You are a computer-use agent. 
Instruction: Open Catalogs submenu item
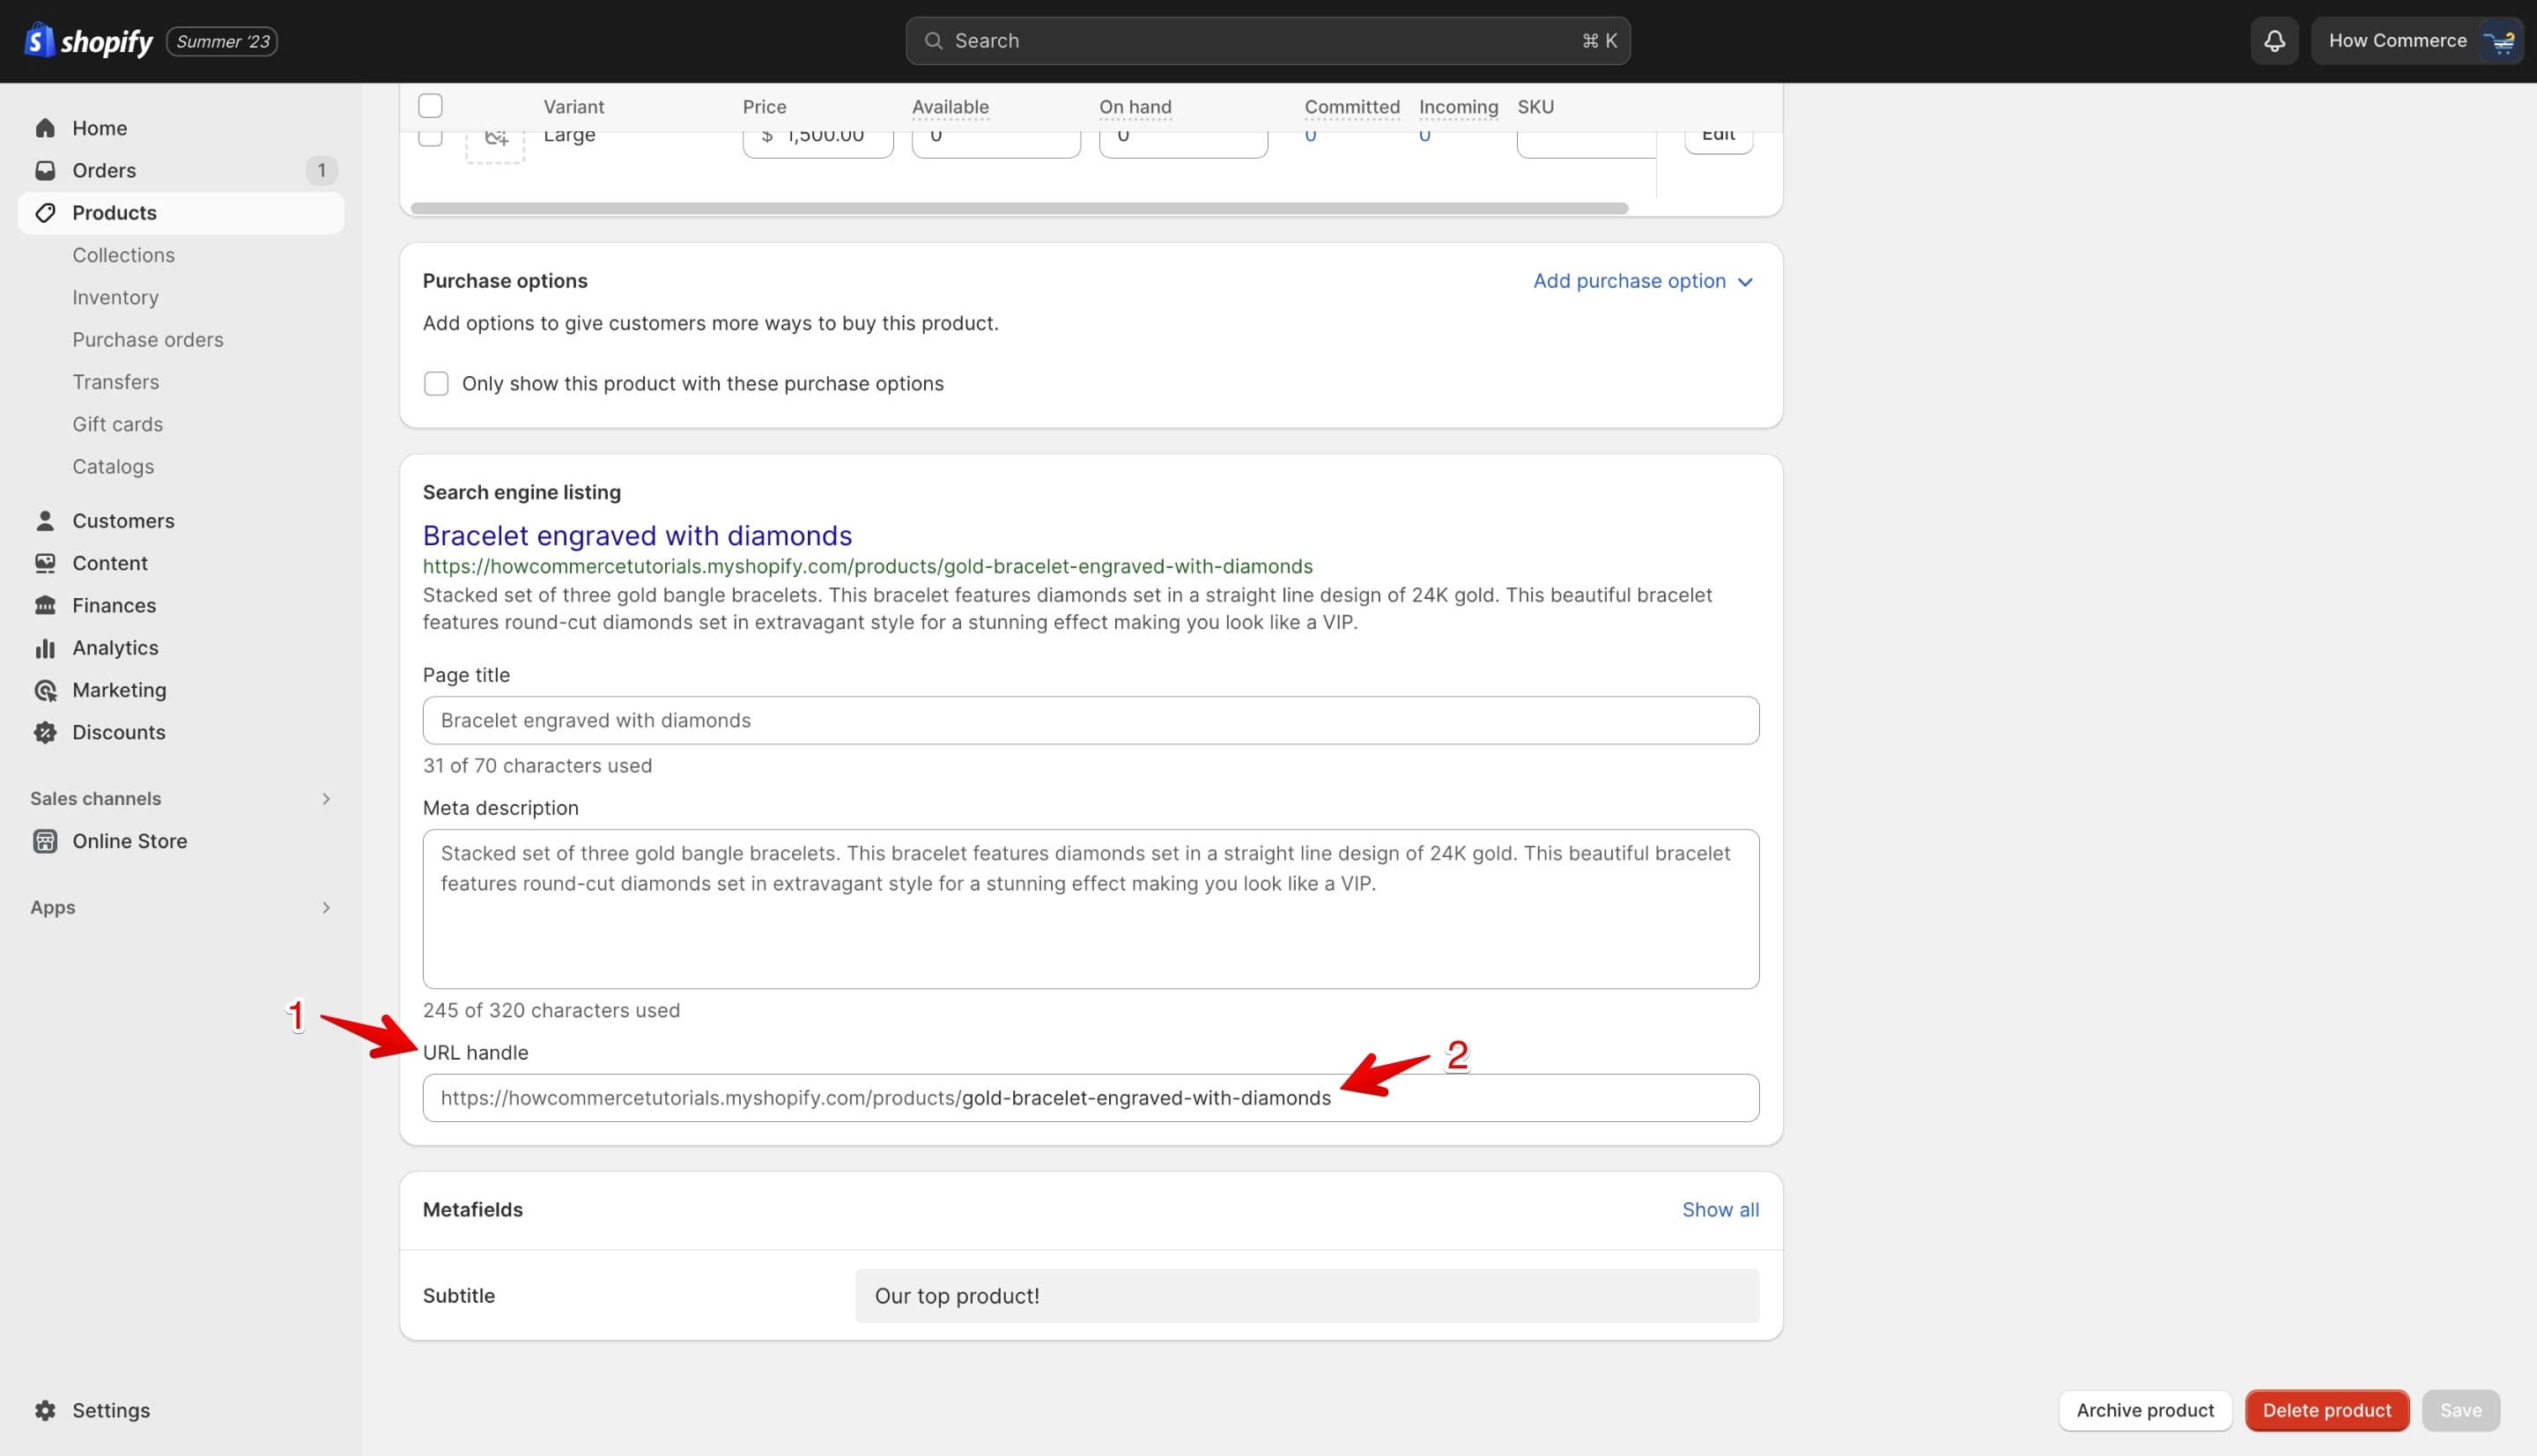[113, 467]
